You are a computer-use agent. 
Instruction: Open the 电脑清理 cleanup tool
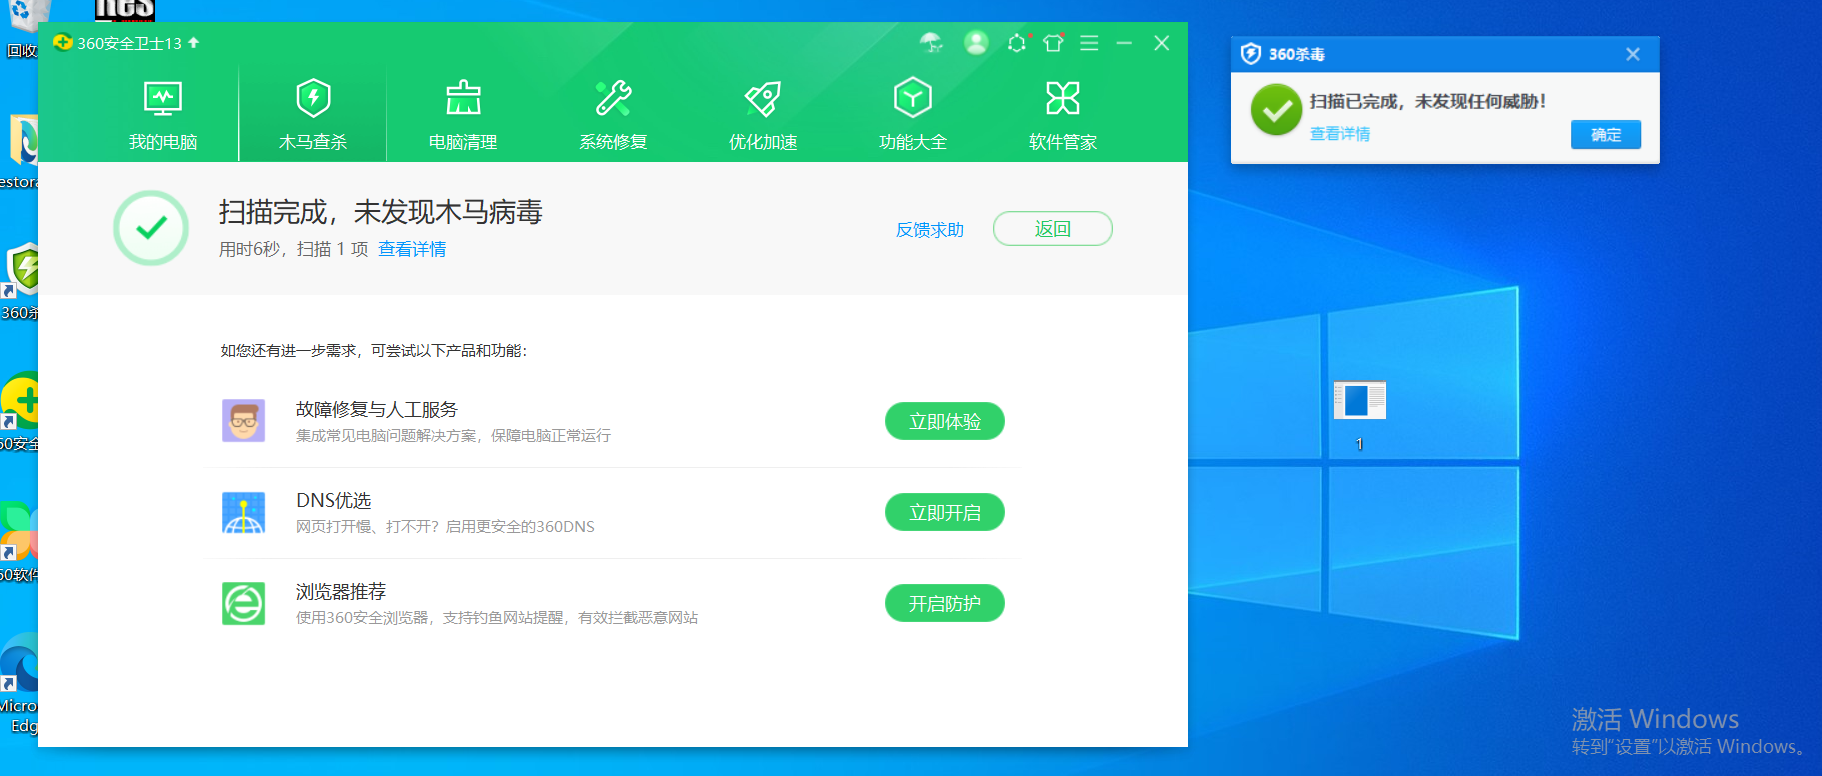463,115
